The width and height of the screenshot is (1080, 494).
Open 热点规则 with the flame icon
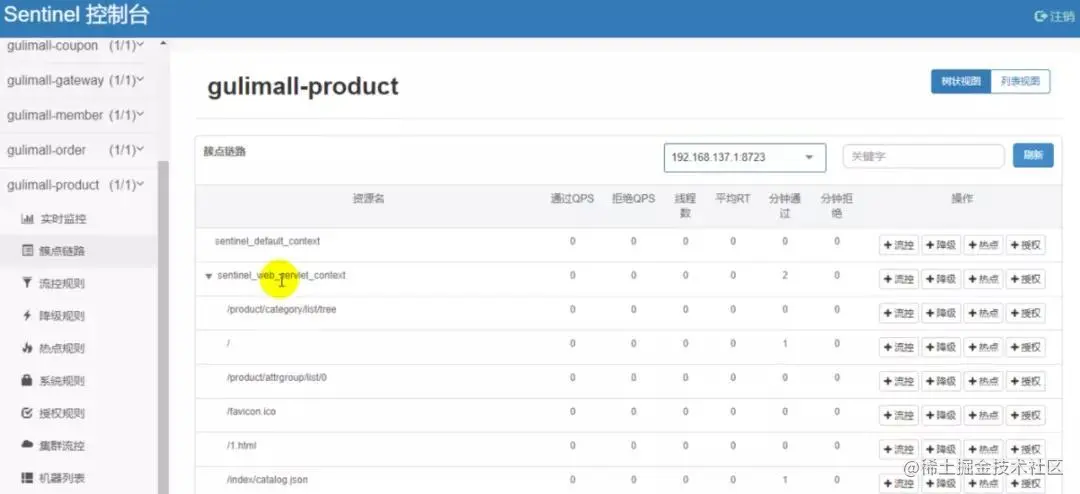coord(28,348)
